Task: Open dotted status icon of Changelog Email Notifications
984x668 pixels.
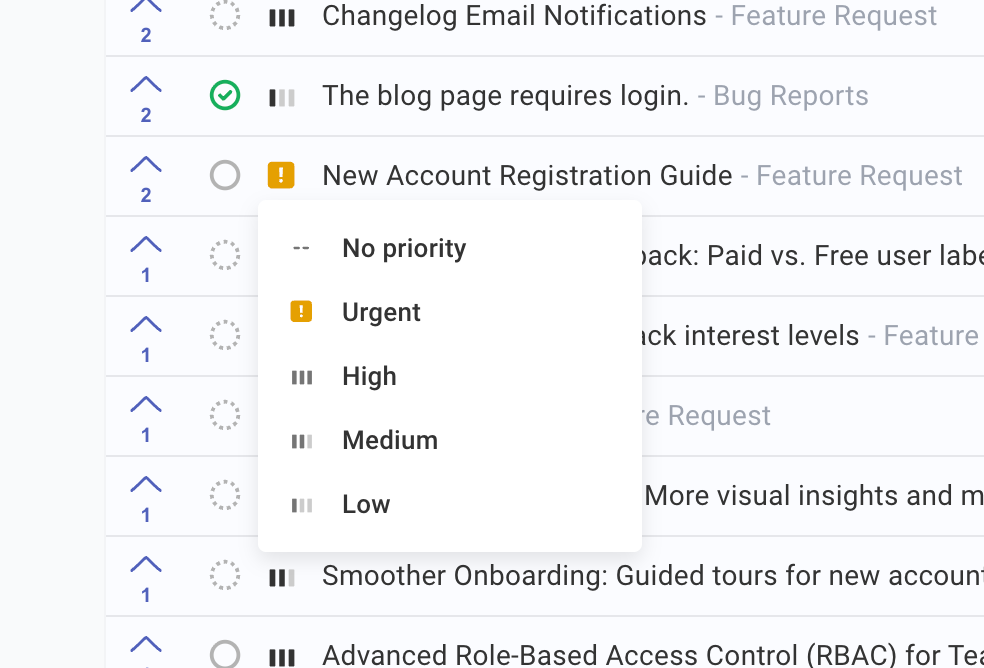Action: (x=225, y=16)
